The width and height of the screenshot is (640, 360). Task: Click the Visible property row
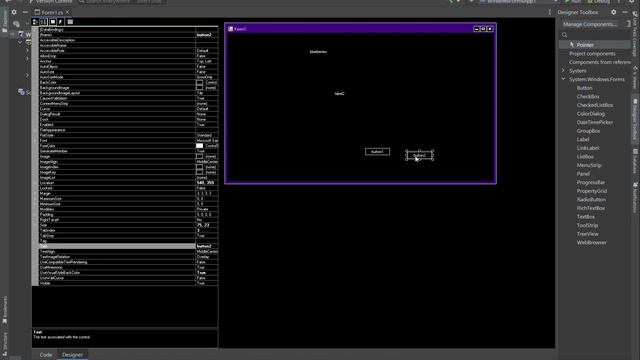coord(128,283)
